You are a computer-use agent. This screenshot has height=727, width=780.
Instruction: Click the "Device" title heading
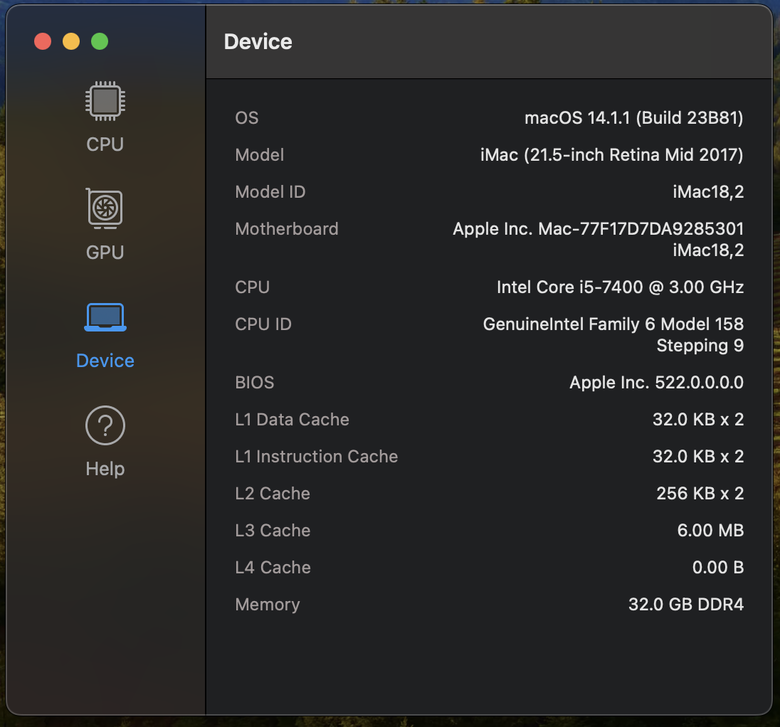click(258, 42)
